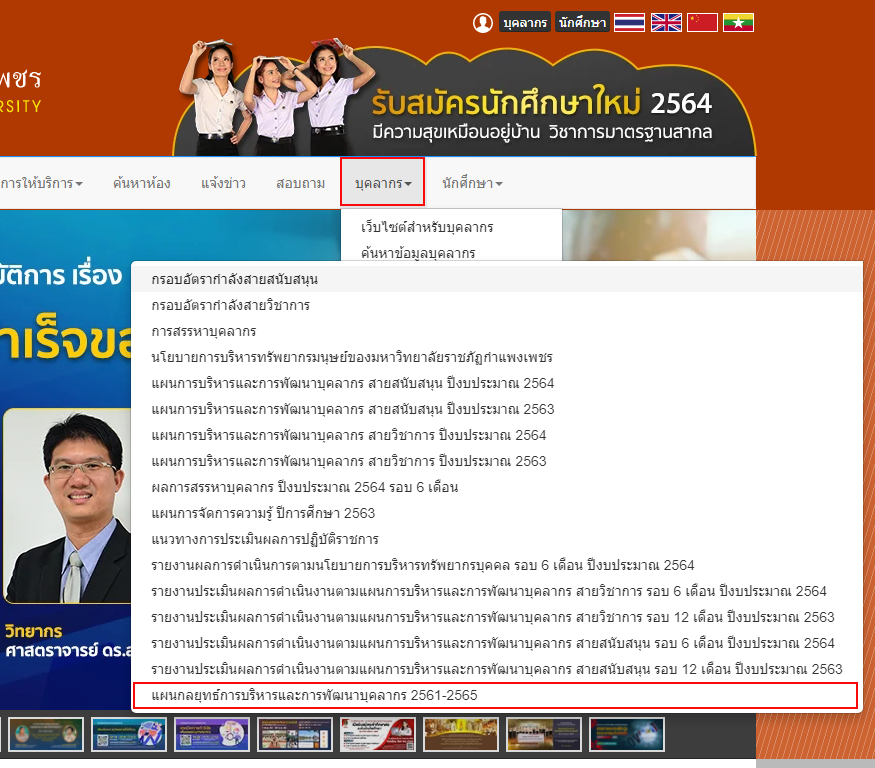The image size is (875, 768).
Task: Click the user profile icon at top
Action: tap(483, 22)
